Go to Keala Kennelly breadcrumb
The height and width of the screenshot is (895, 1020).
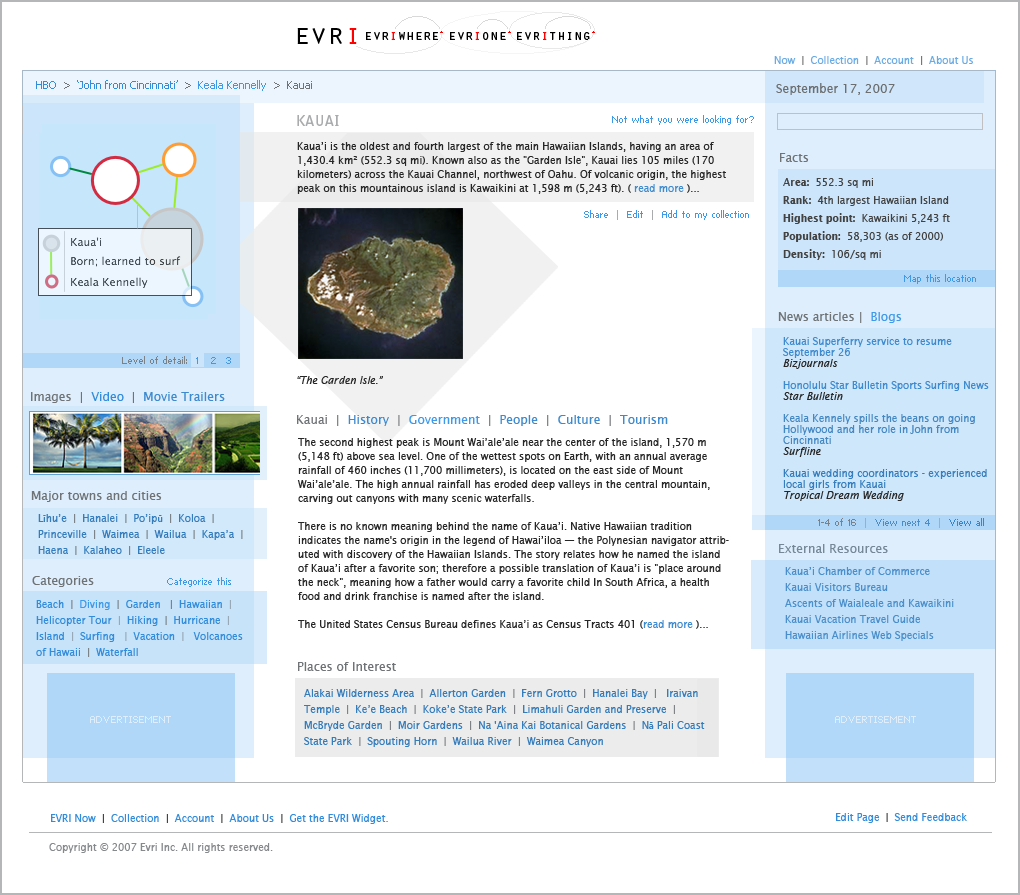click(232, 85)
